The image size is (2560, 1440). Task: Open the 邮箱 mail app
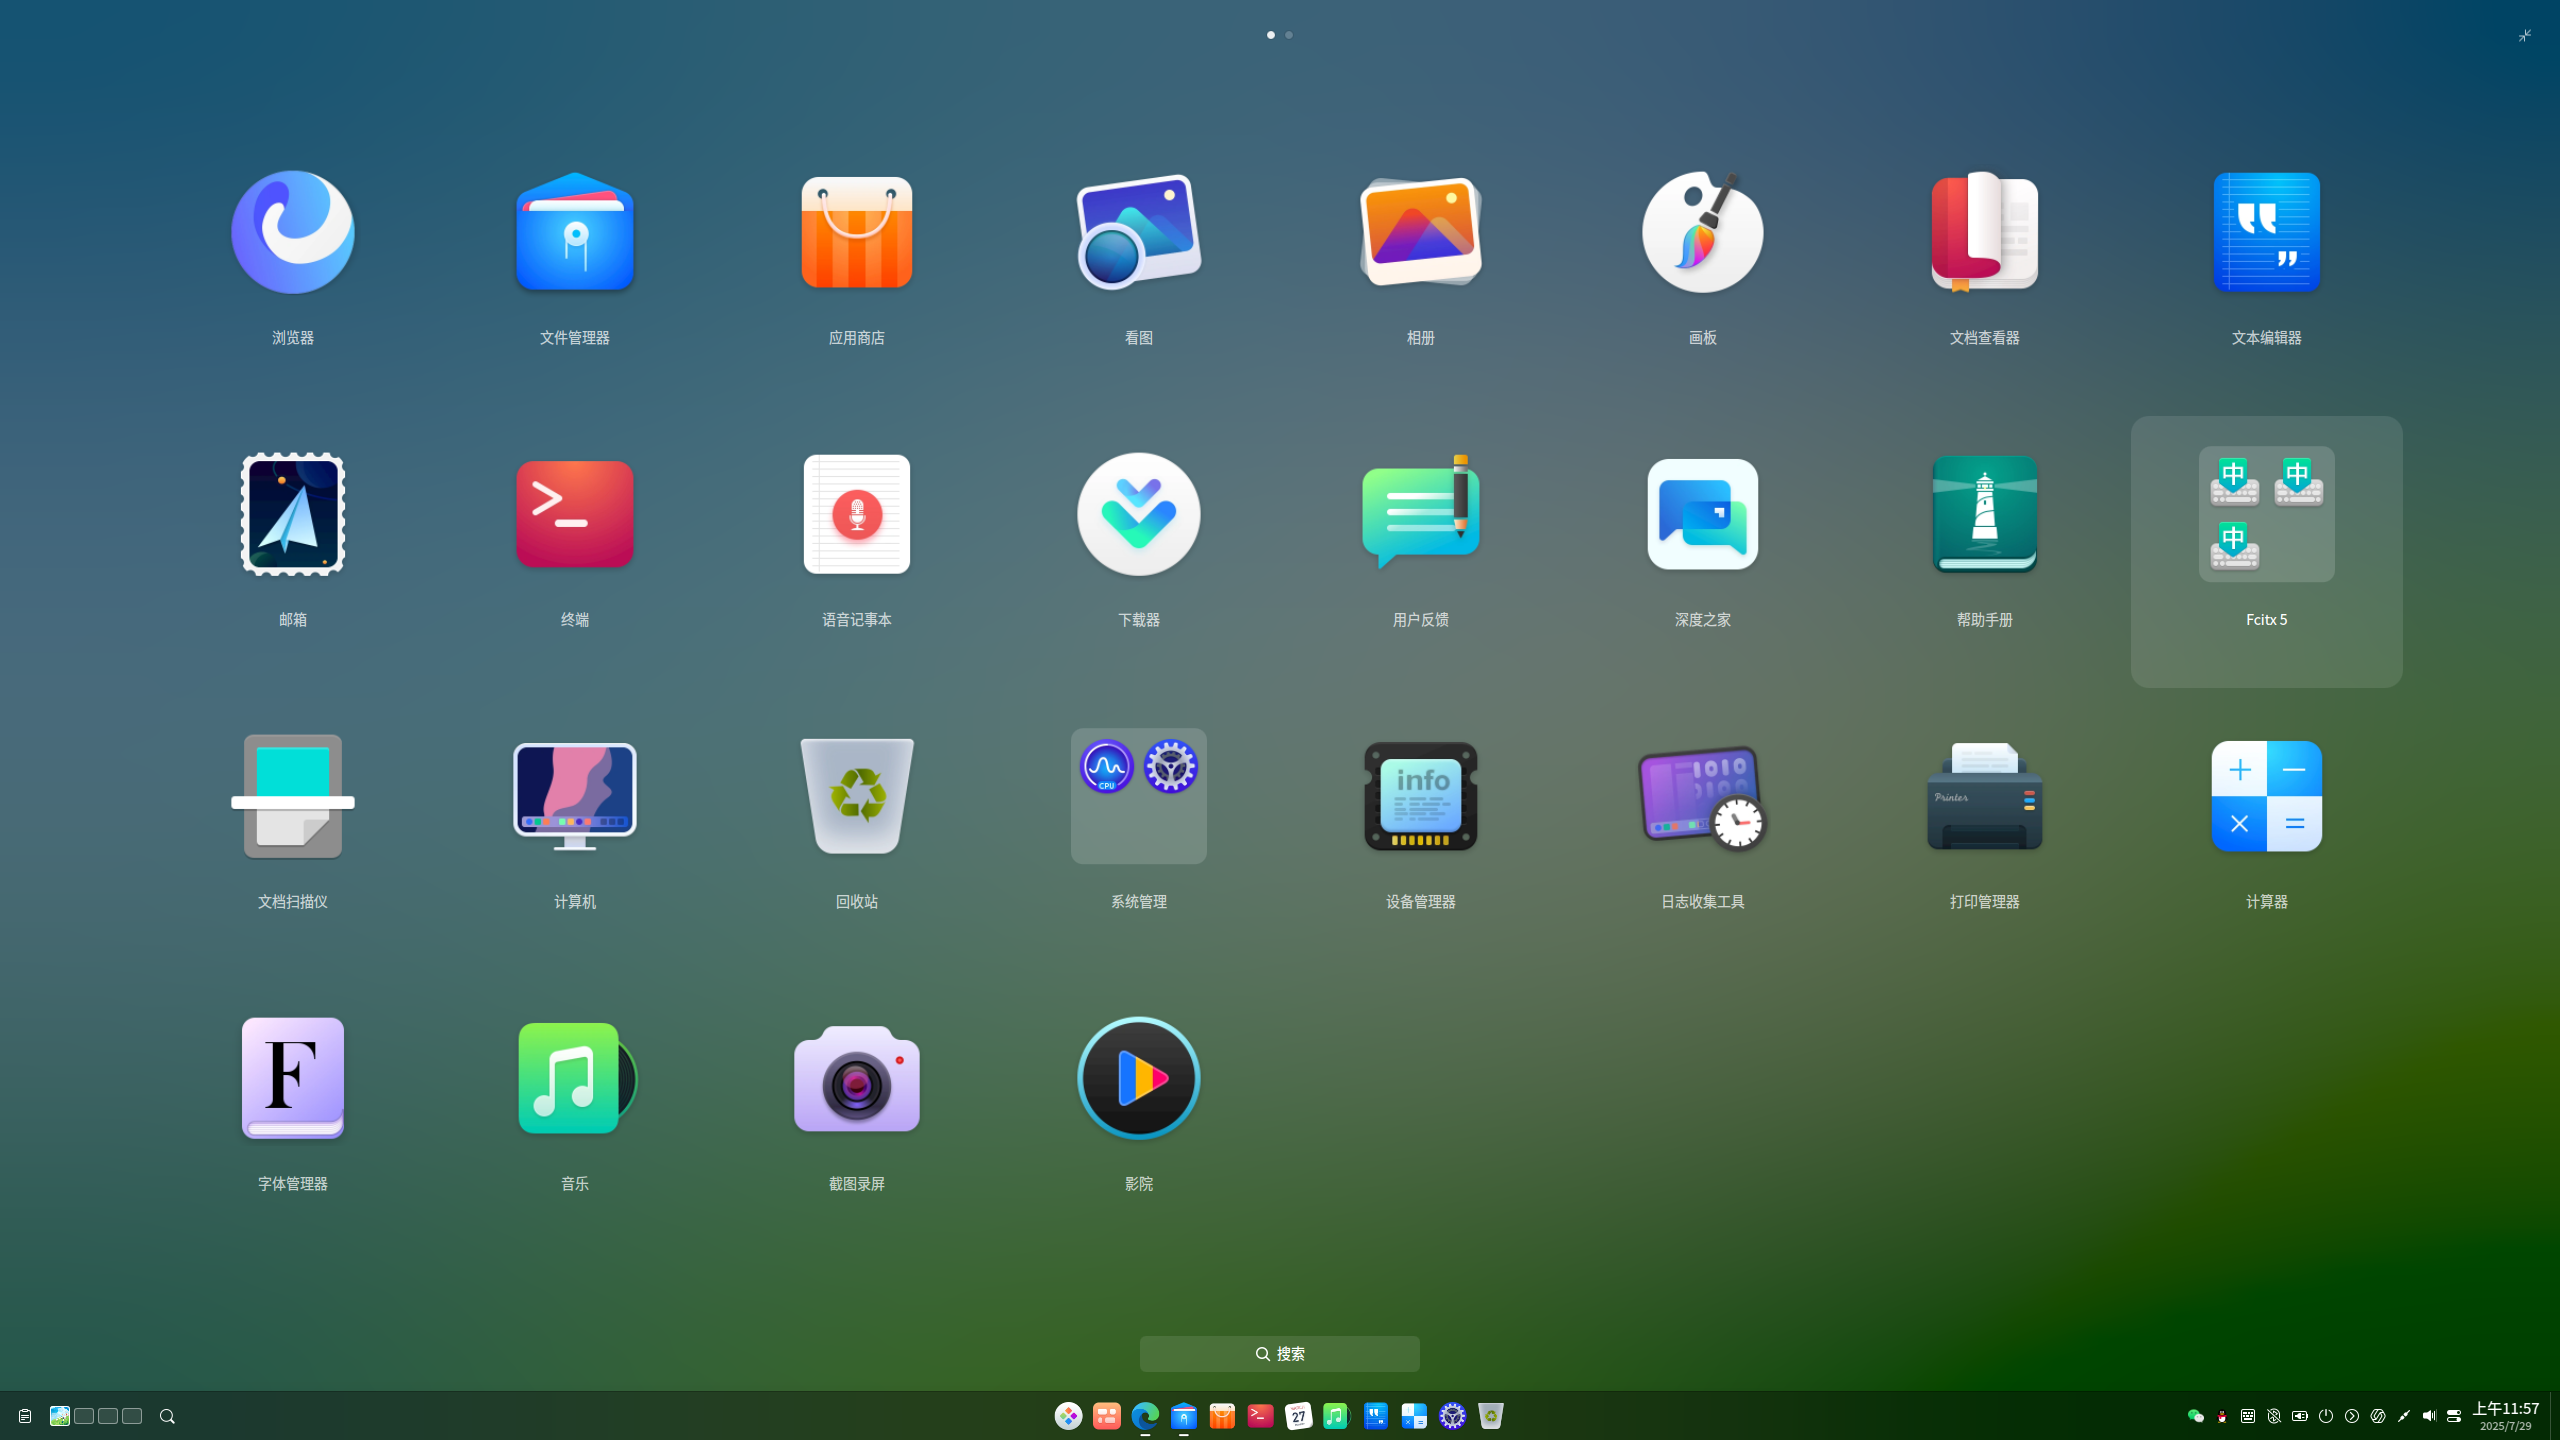point(292,514)
